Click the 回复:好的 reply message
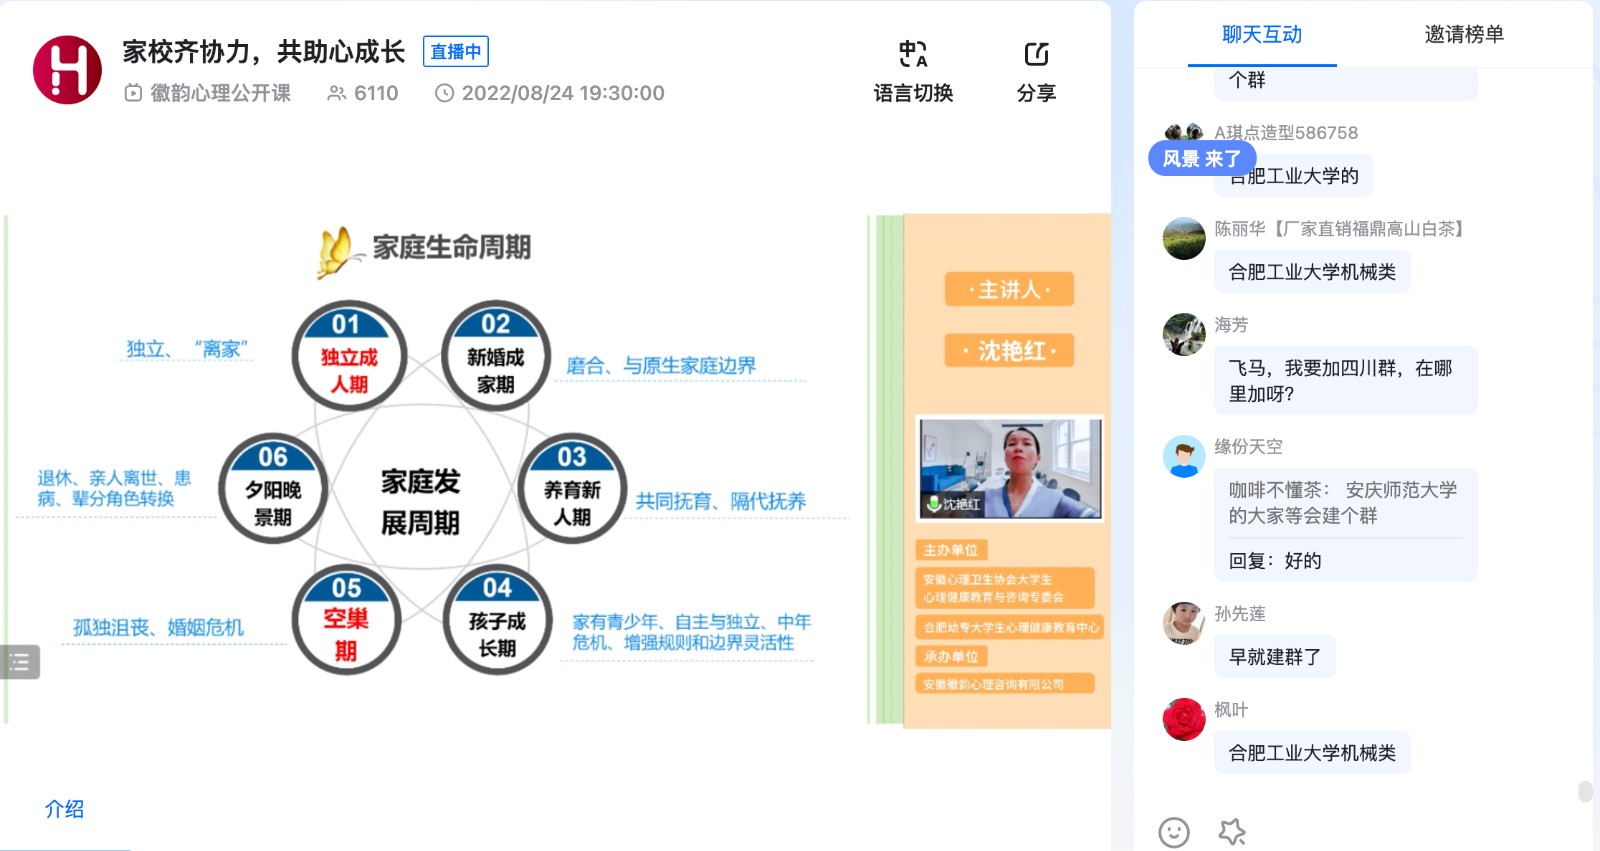 click(x=1275, y=561)
